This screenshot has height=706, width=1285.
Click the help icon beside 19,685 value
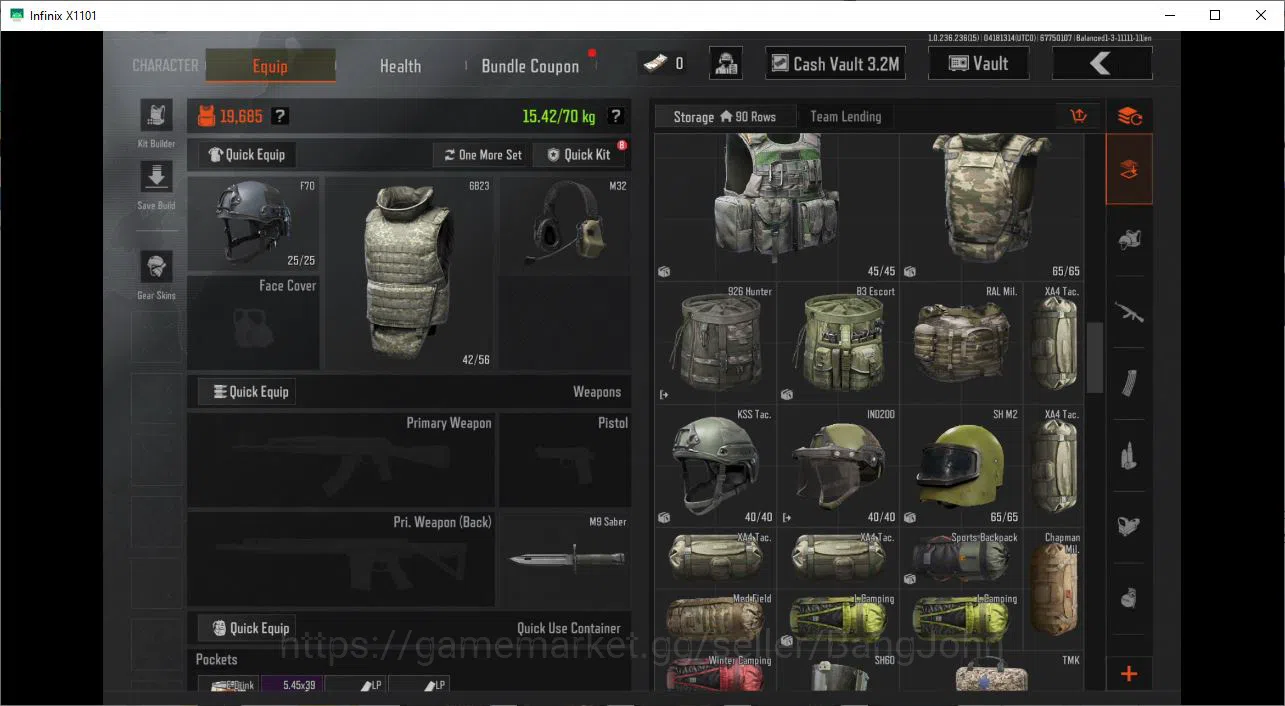point(280,116)
